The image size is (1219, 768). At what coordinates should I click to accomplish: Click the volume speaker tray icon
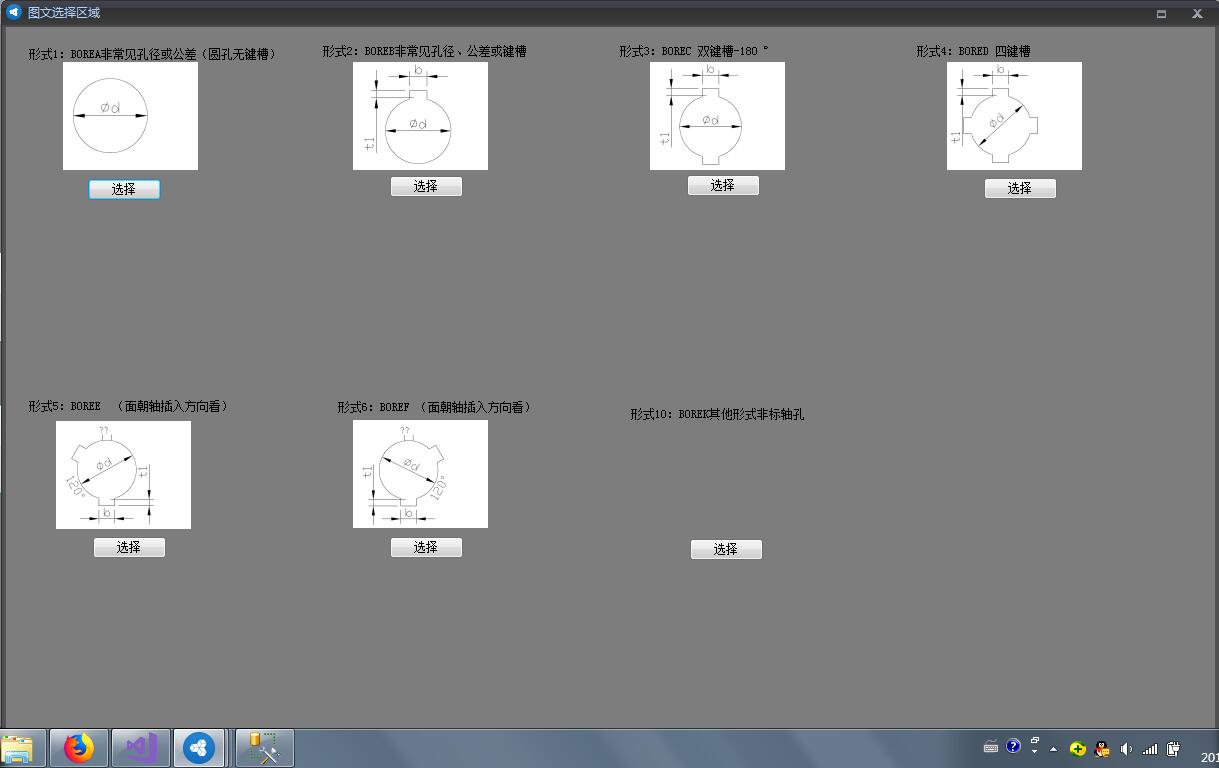[1126, 748]
